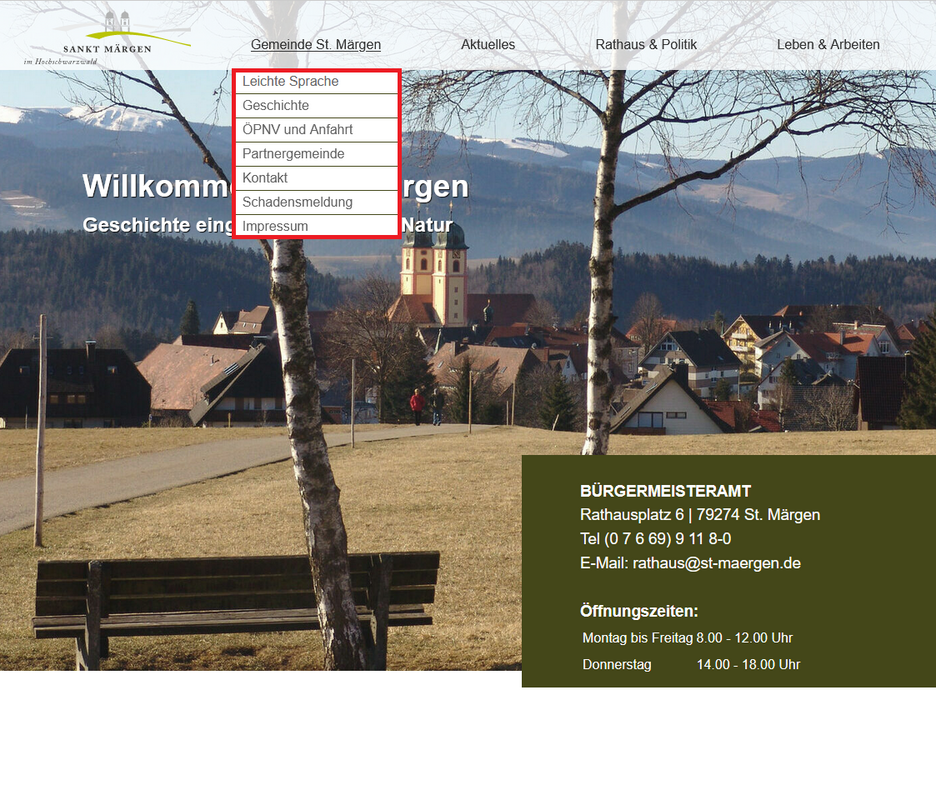
Task: Select Geschichte in the dropdown menu
Action: pyautogui.click(x=316, y=106)
